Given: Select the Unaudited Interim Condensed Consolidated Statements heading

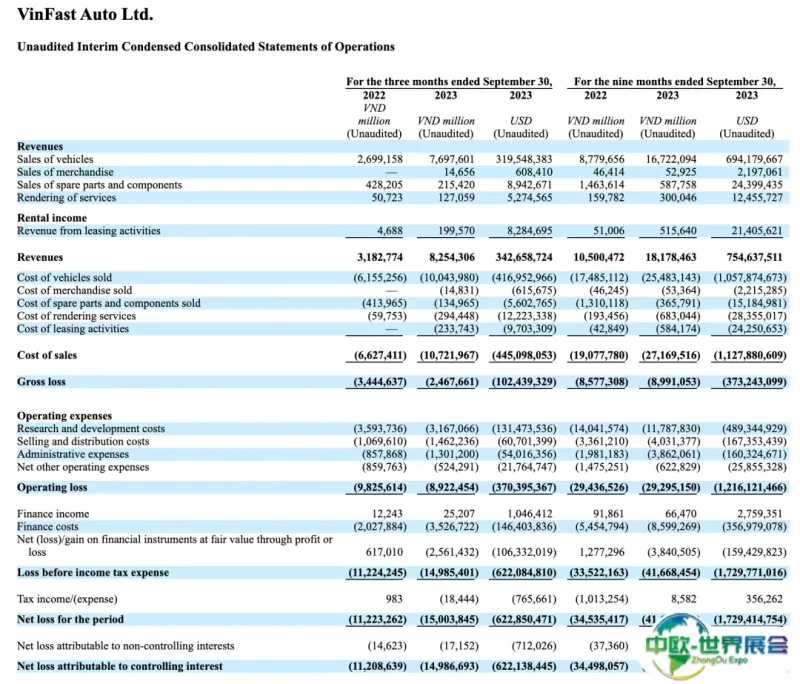Looking at the screenshot, I should tap(206, 47).
